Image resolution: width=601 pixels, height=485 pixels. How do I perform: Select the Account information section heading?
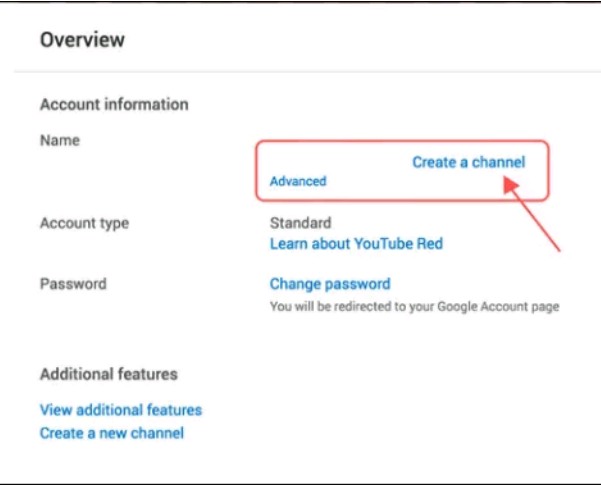click(x=114, y=104)
